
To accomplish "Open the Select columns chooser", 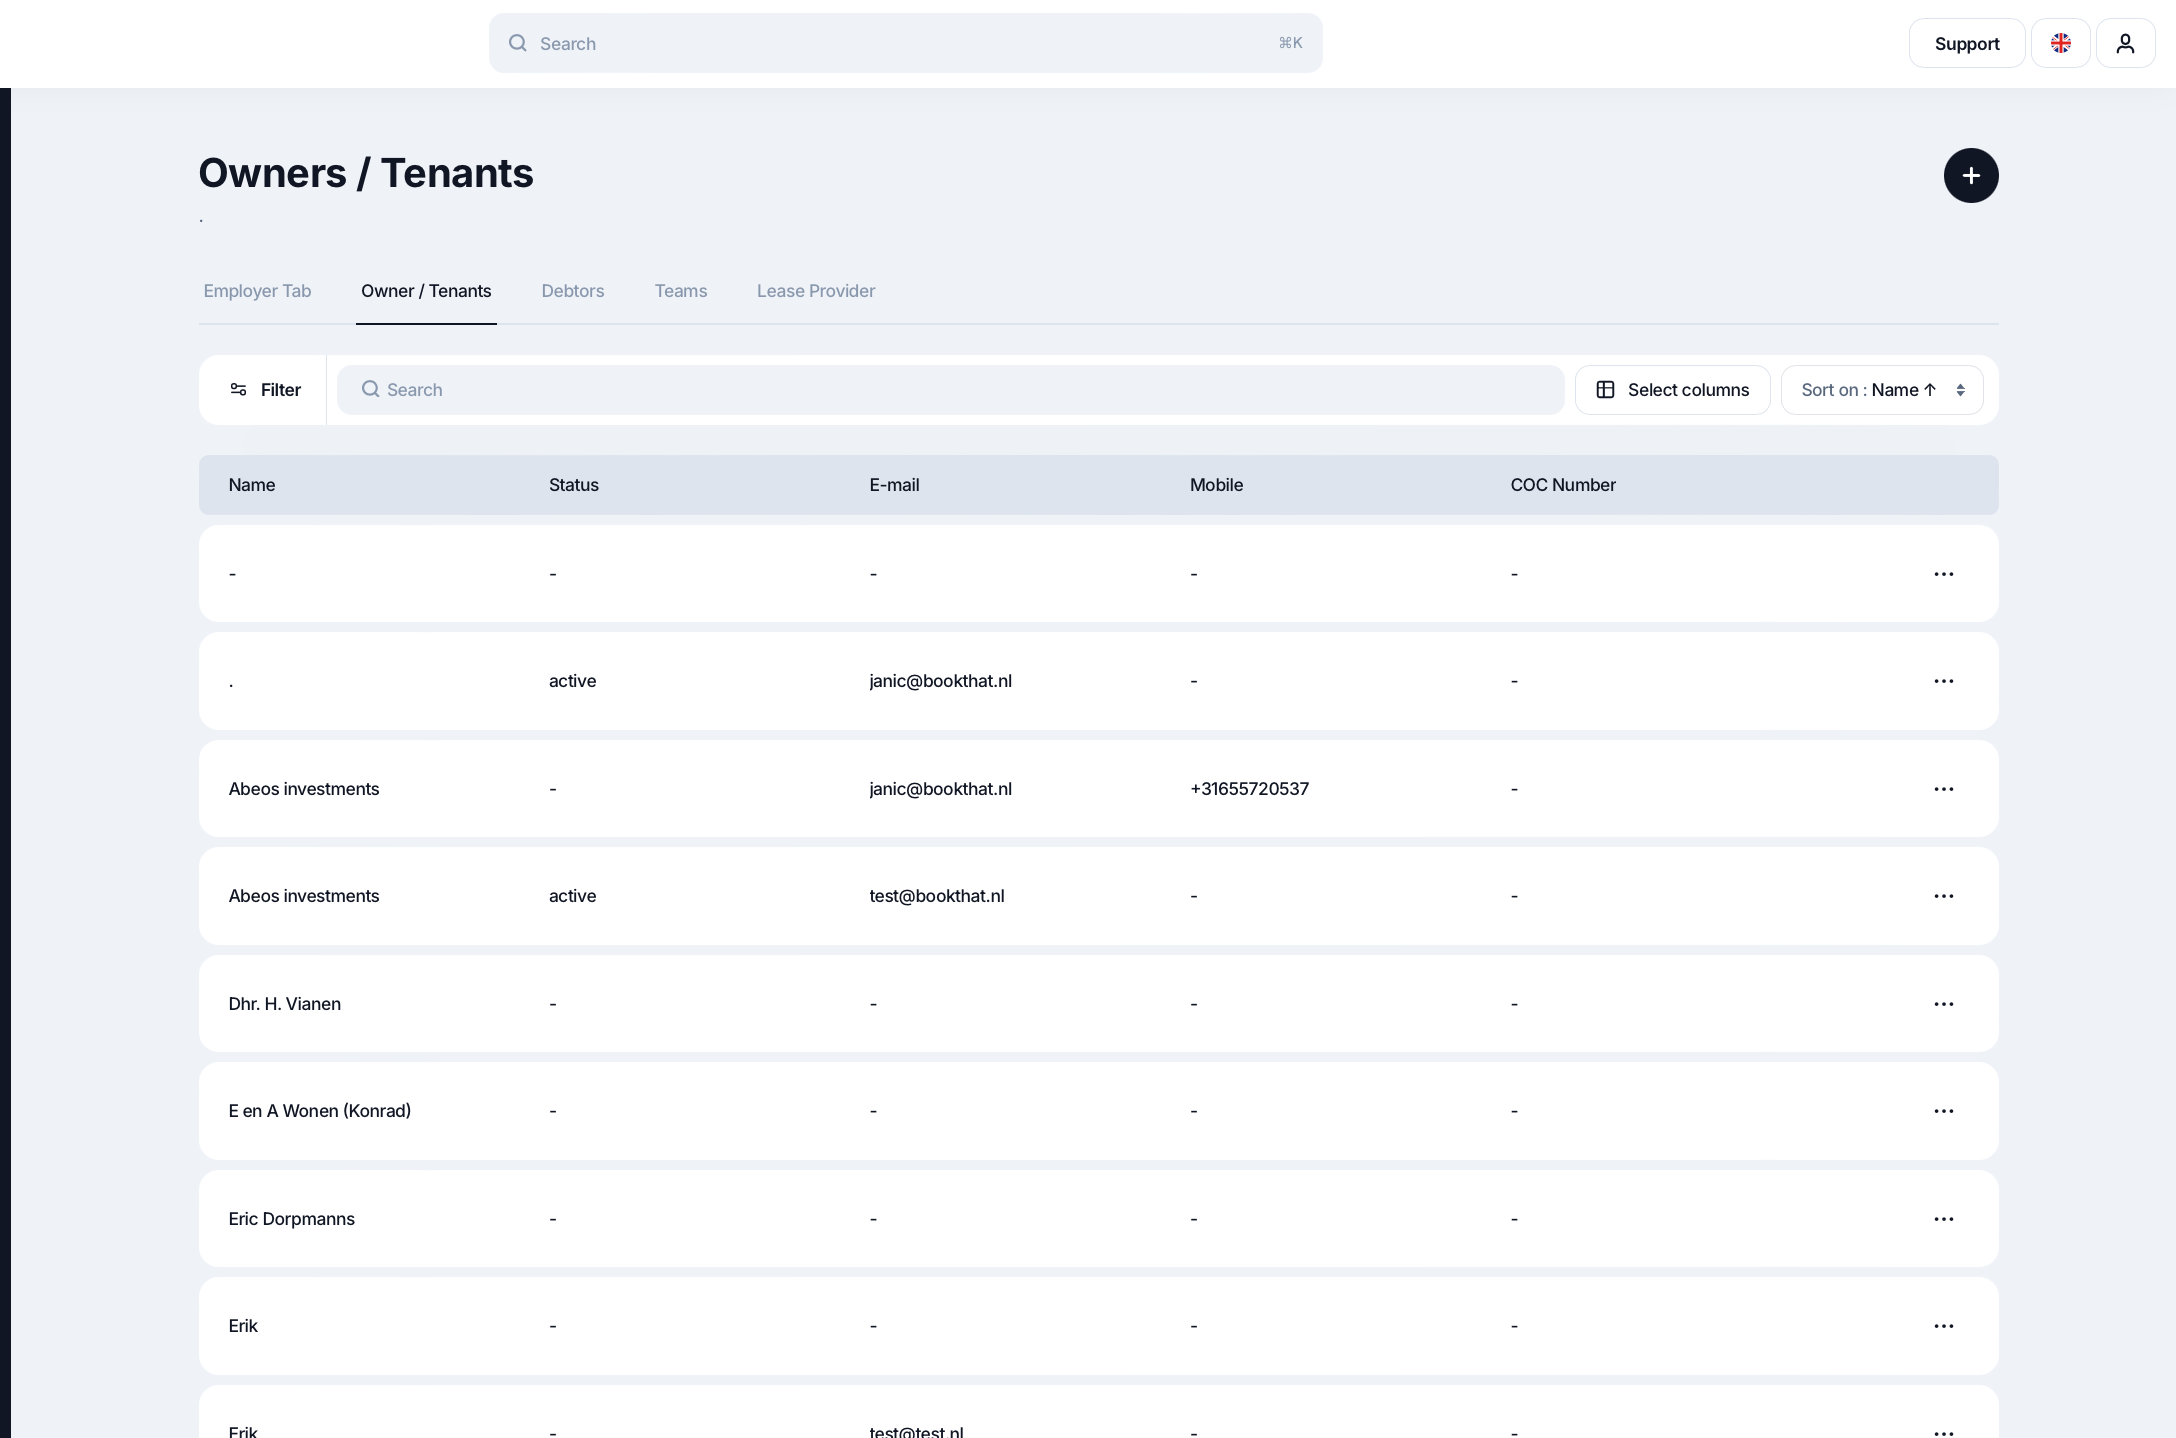I will 1672,390.
